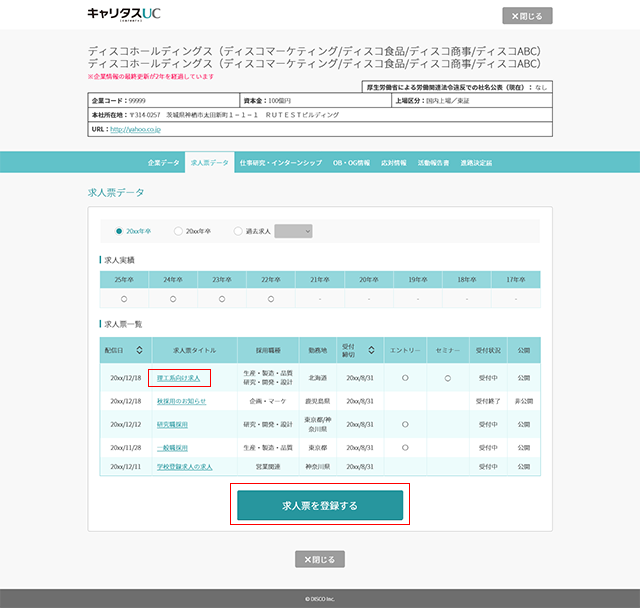Click the 採用職種 column header
The width and height of the screenshot is (640, 608).
click(x=268, y=350)
